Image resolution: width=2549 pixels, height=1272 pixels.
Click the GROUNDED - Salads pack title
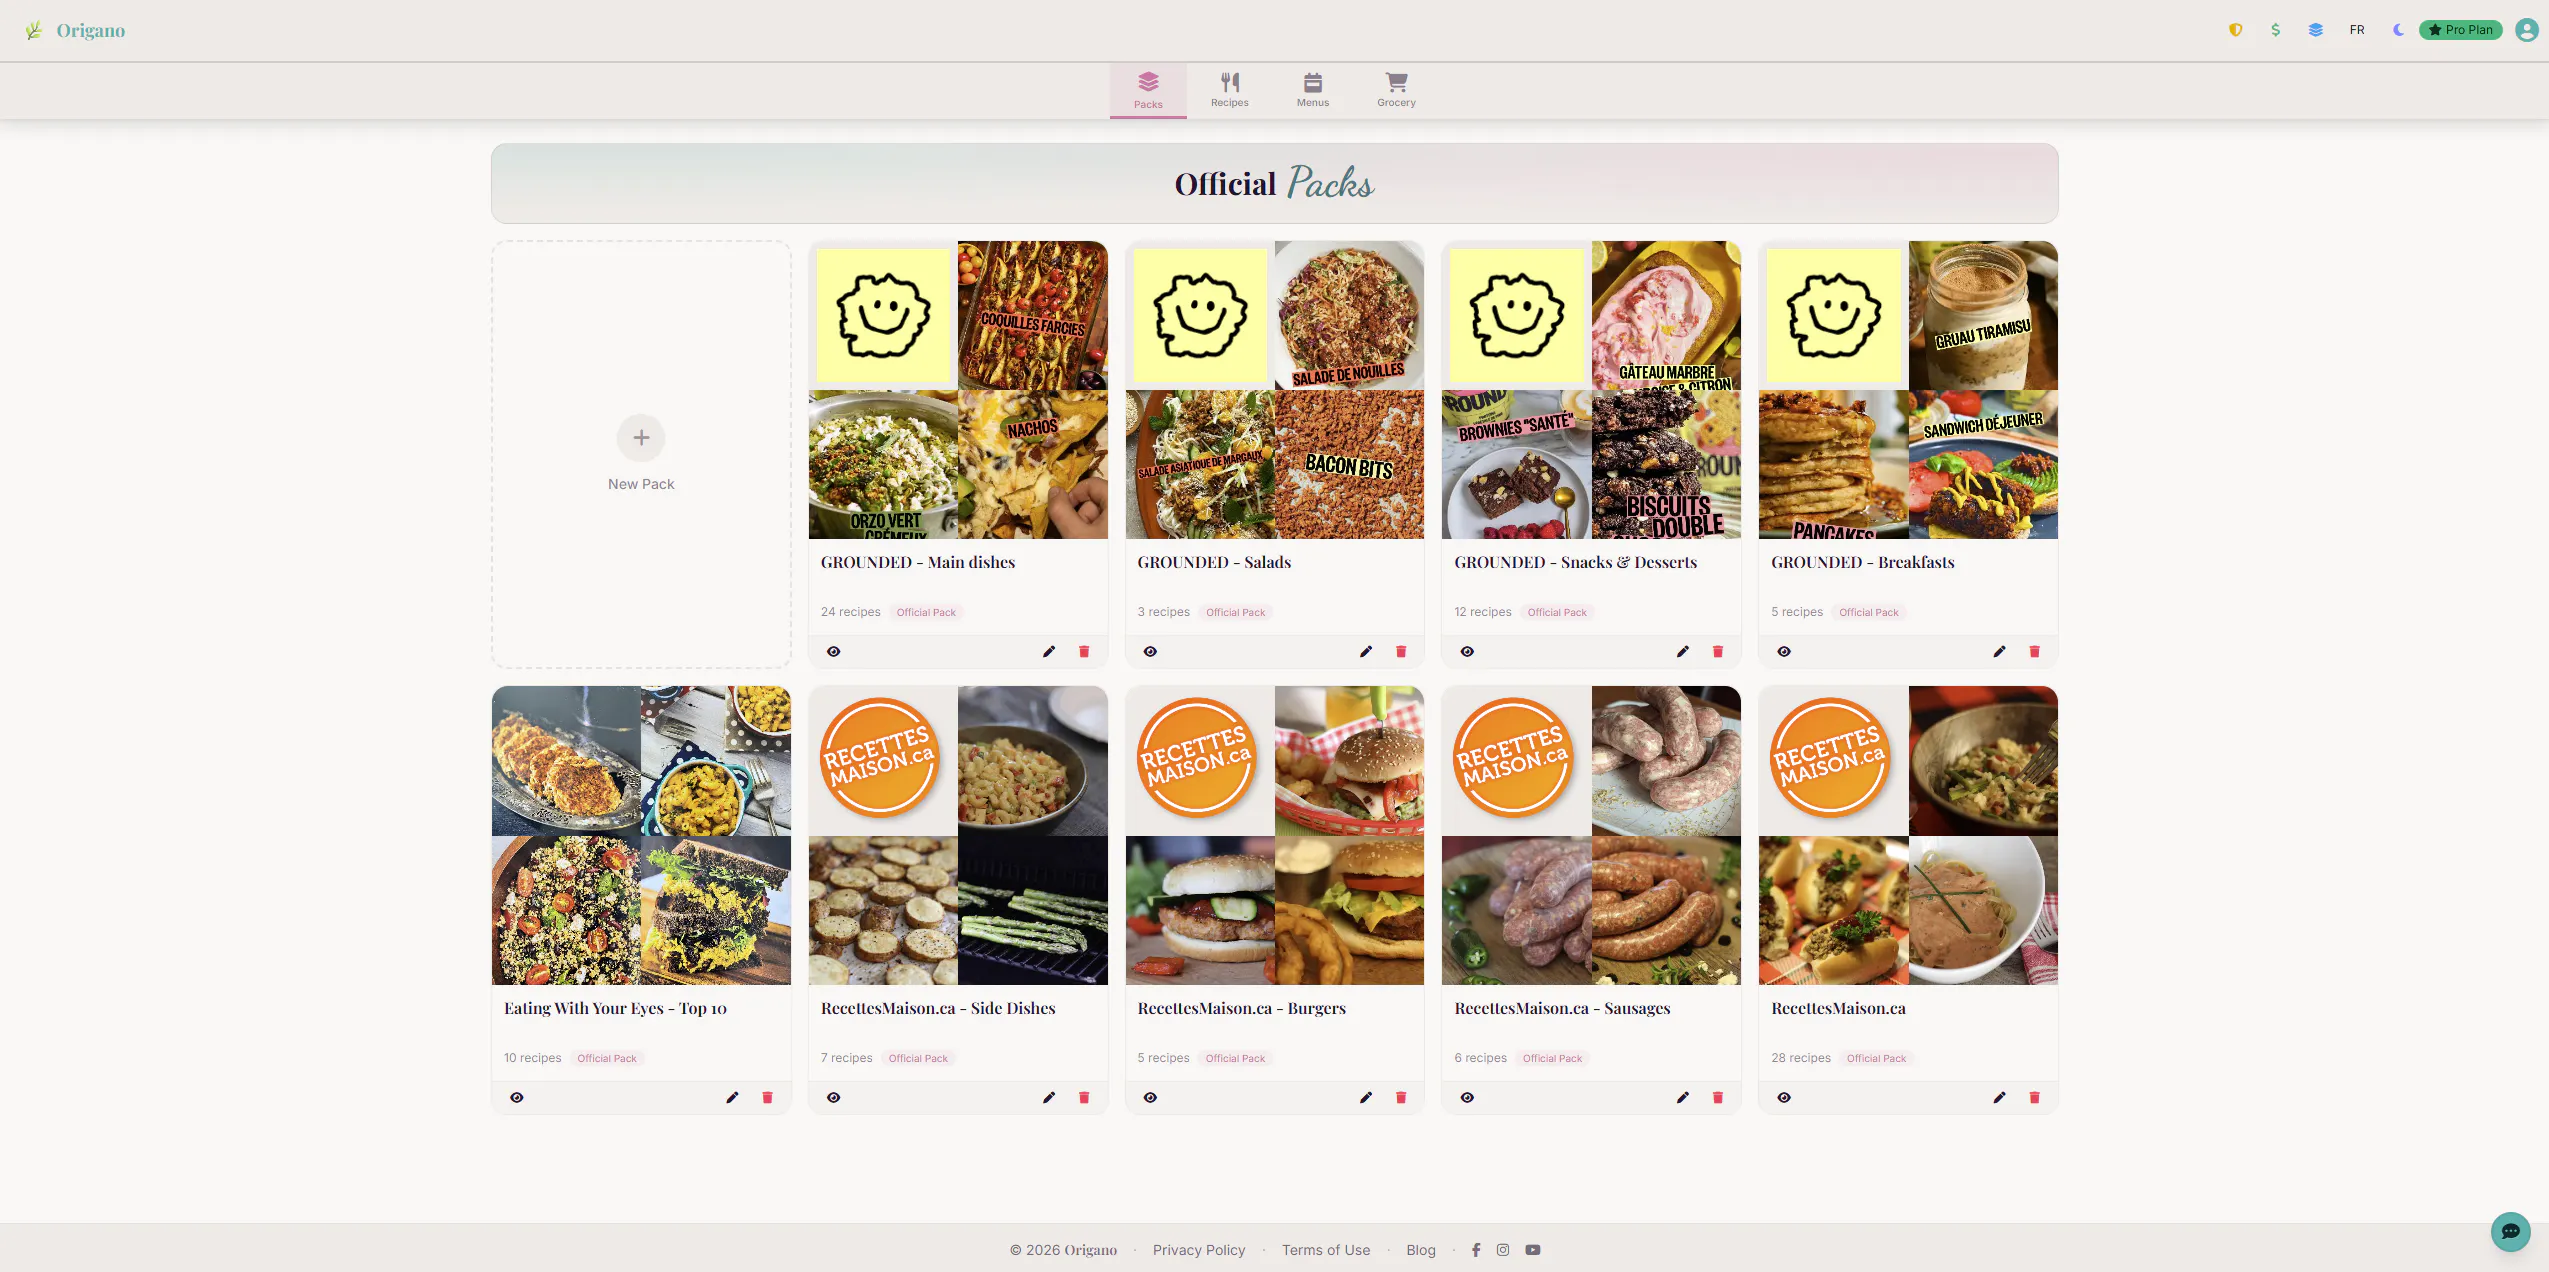pos(1214,563)
